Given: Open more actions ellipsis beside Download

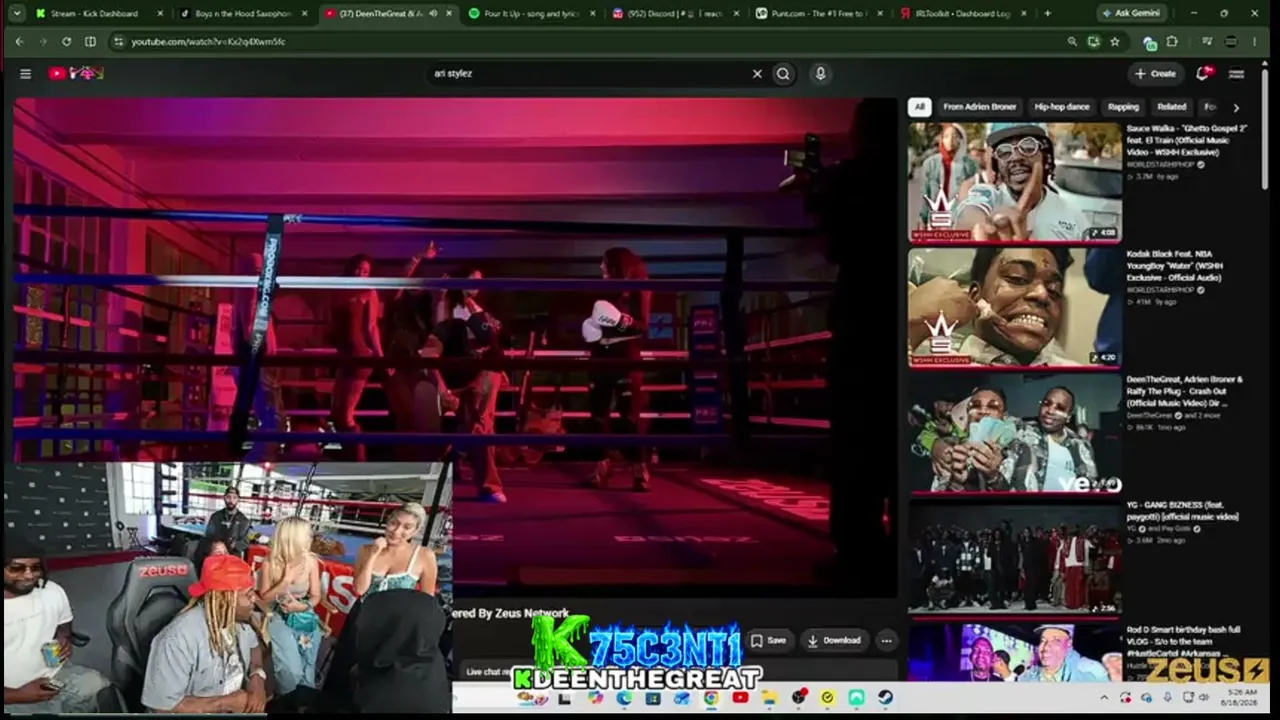Looking at the screenshot, I should click(886, 640).
